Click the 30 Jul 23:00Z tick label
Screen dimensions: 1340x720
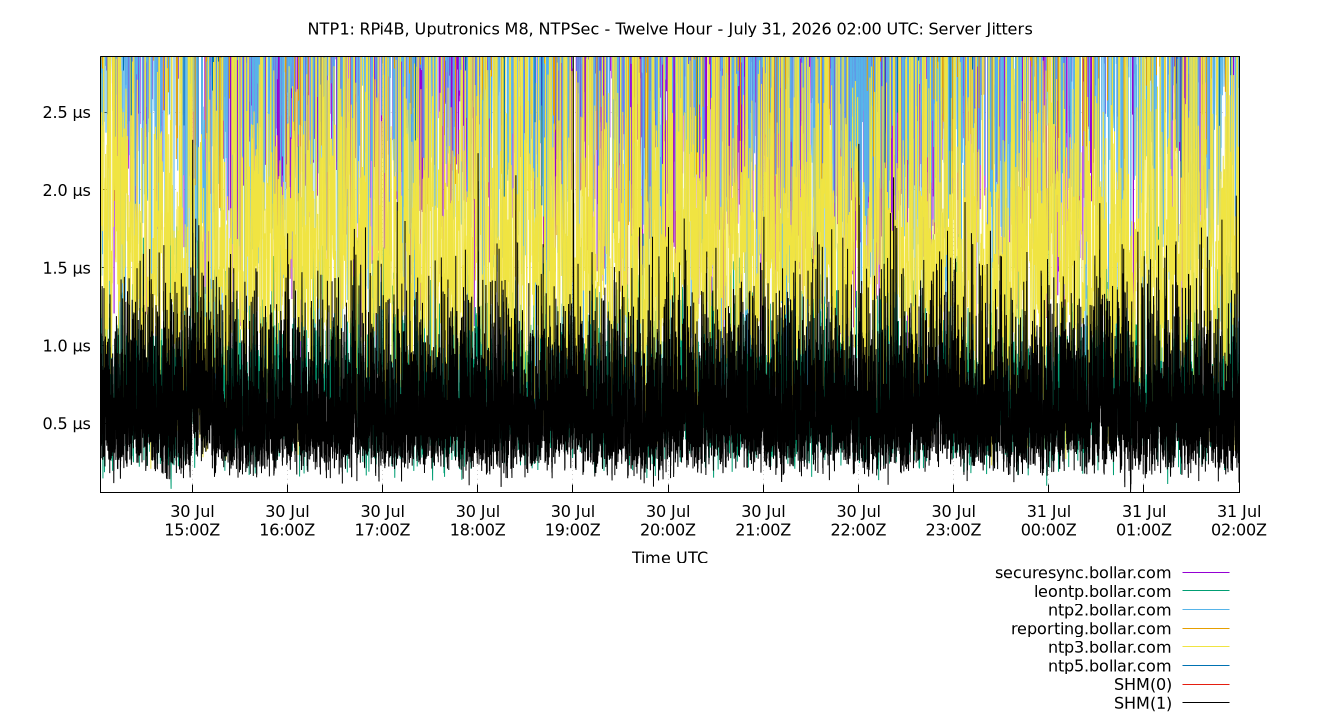pyautogui.click(x=953, y=521)
